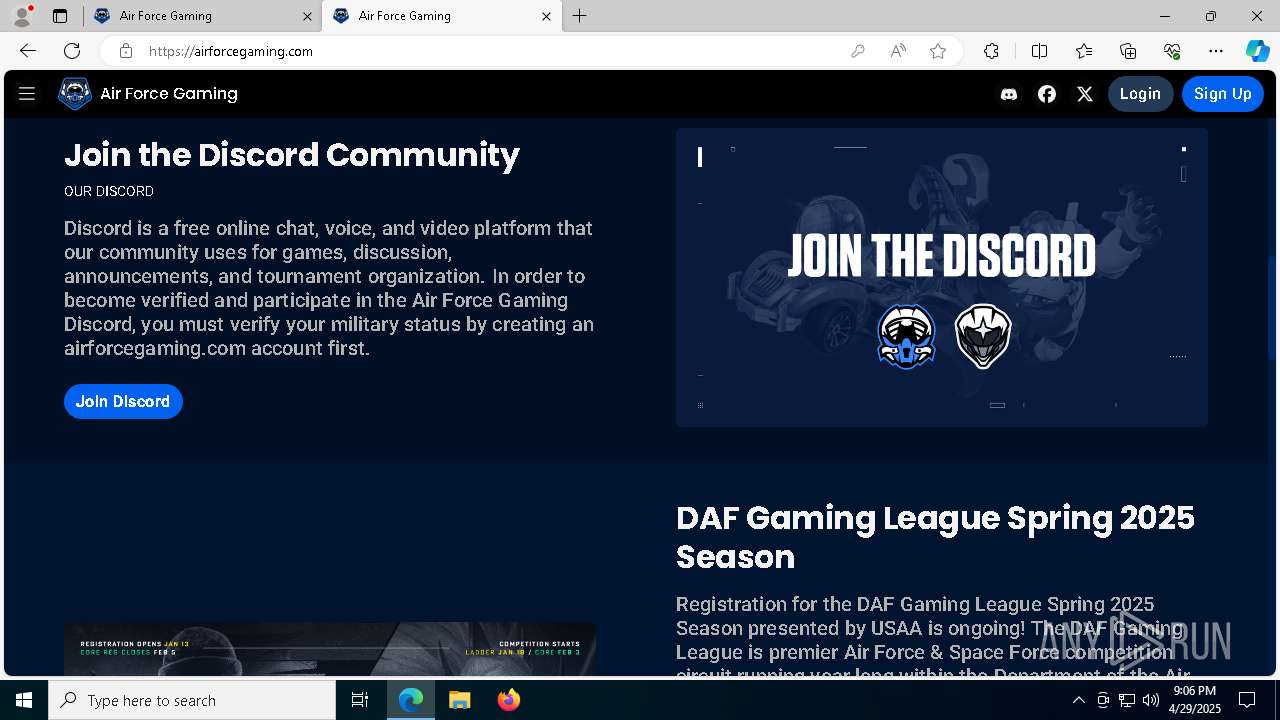1280x720 pixels.
Task: Open password manager key icon
Action: 857,51
